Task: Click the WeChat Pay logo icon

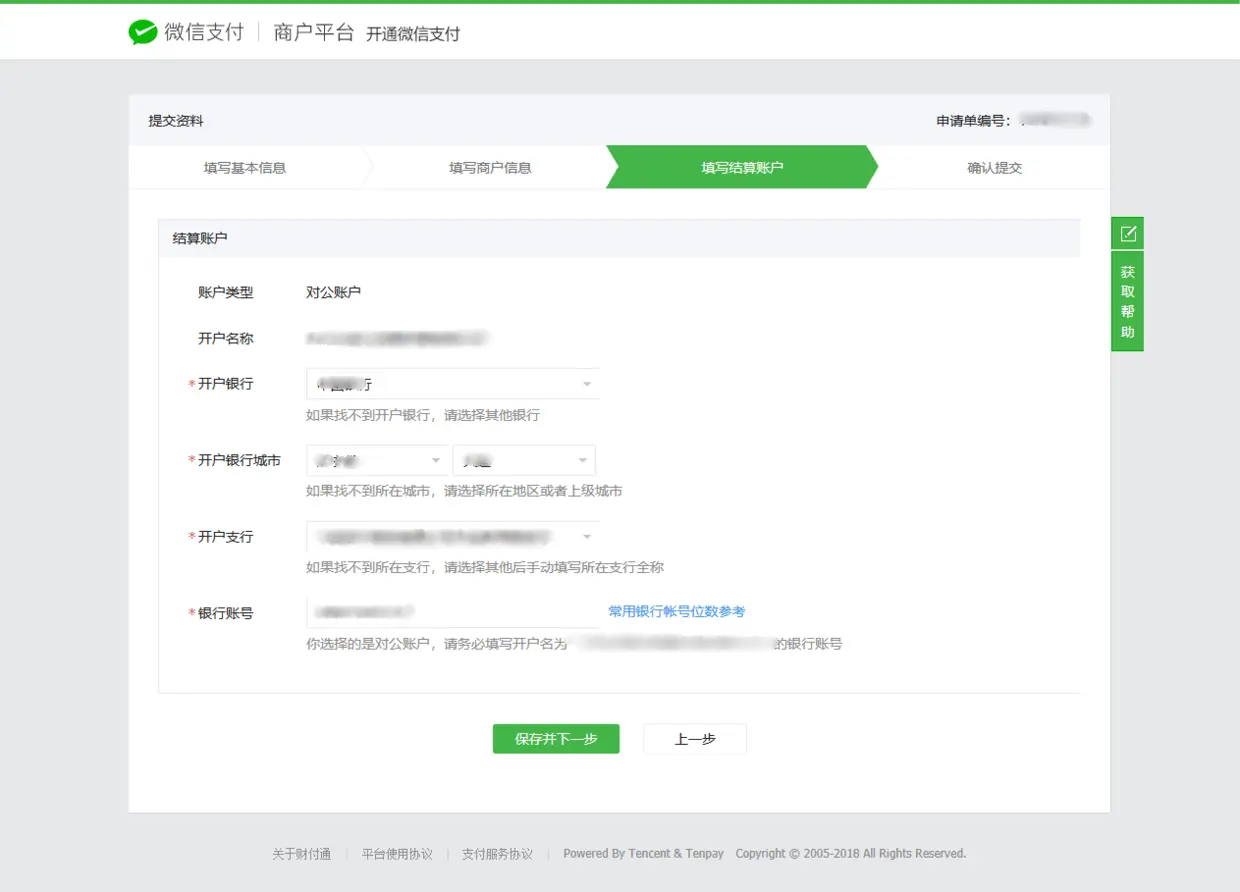Action: coord(143,32)
